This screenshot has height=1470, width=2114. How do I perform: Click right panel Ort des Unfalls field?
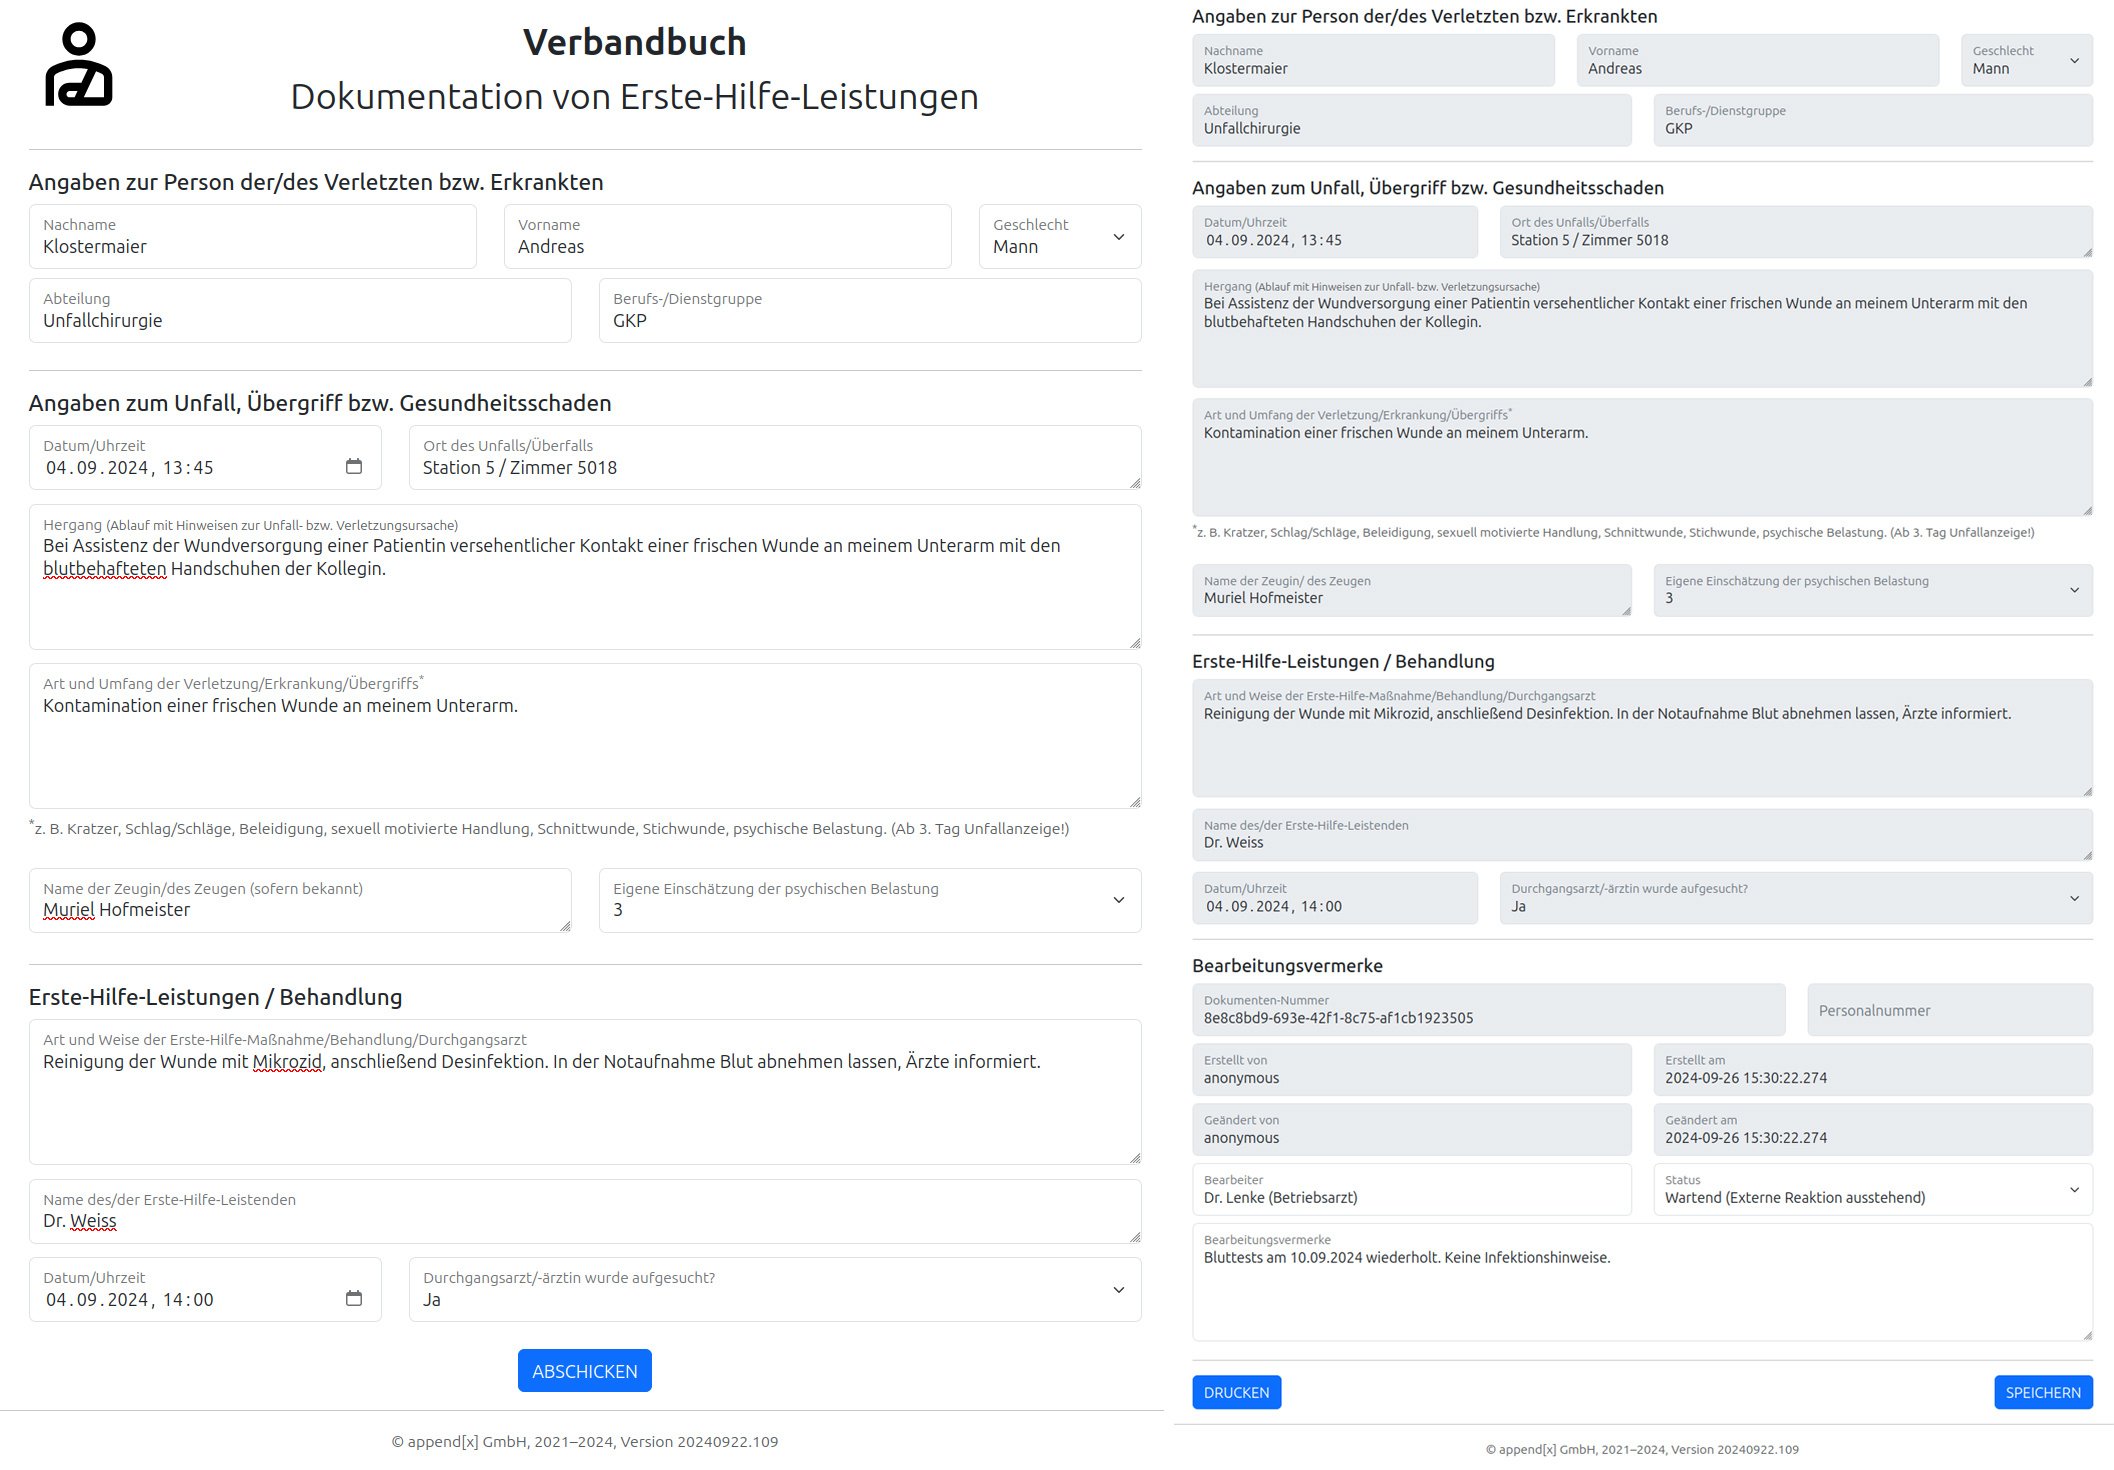1796,232
